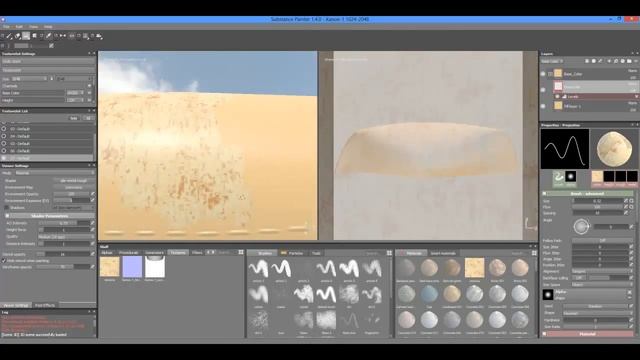The height and width of the screenshot is (360, 640).
Task: Select the Paint brush tool in toolbar
Action: pyautogui.click(x=9, y=36)
